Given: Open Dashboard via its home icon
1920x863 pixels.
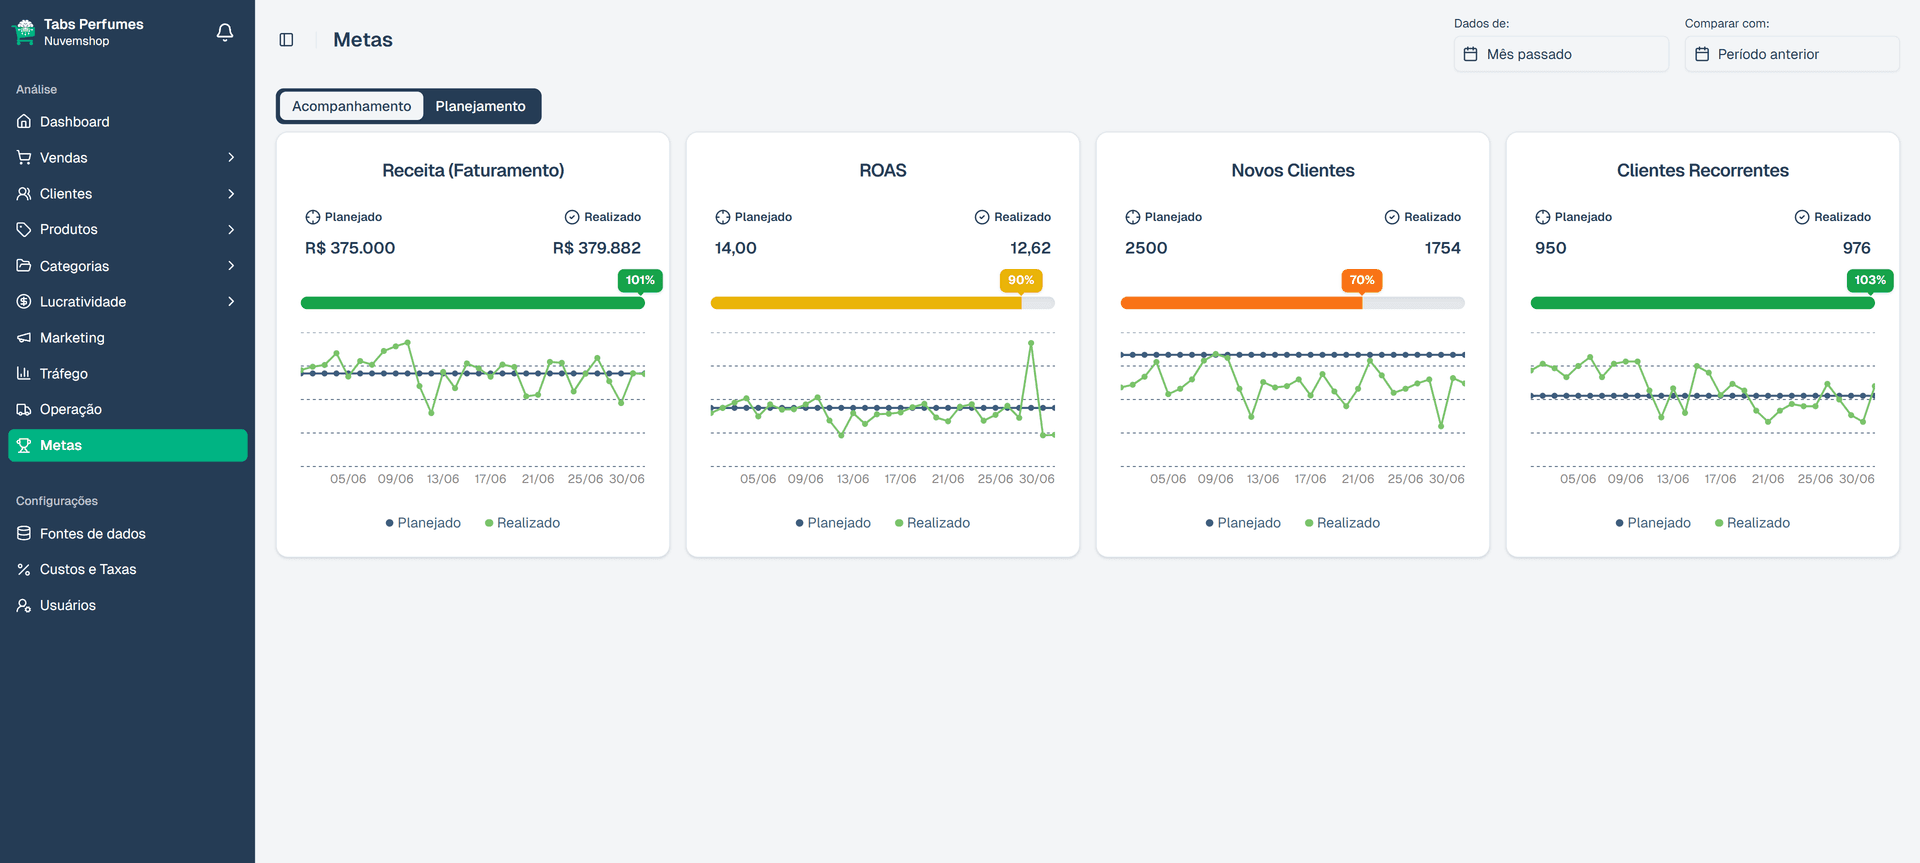Looking at the screenshot, I should point(24,122).
